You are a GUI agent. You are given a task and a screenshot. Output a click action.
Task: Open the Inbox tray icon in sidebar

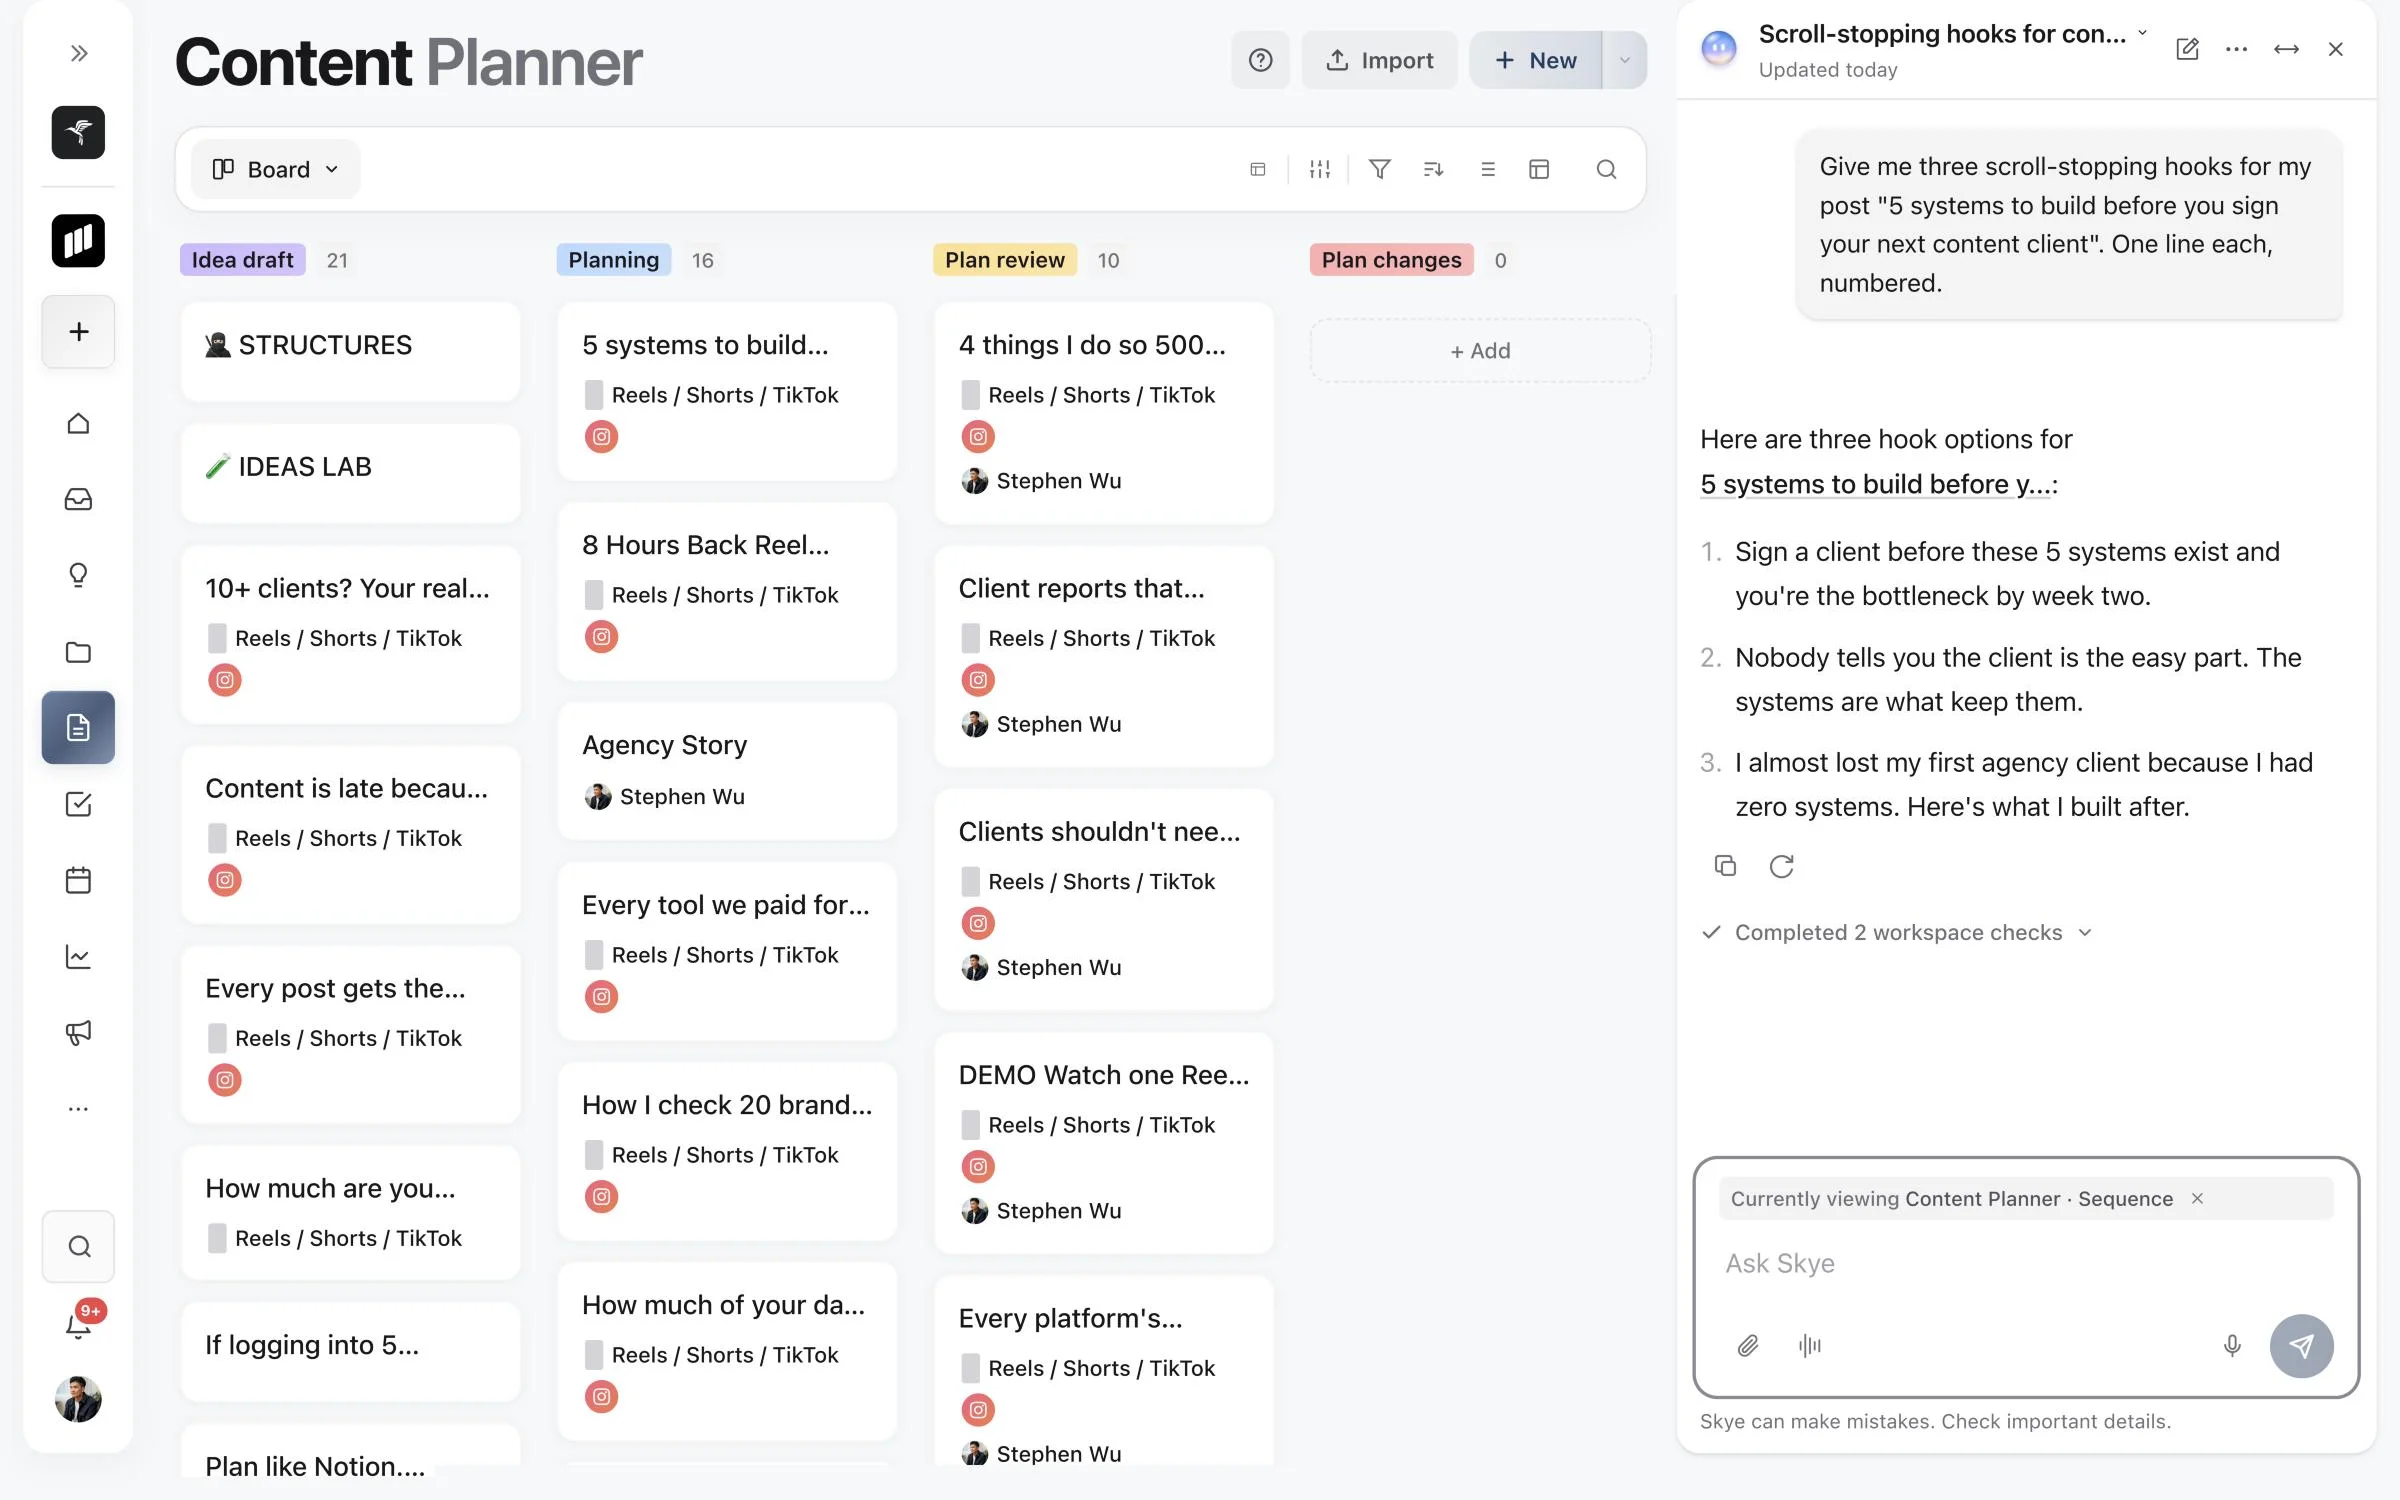coord(78,499)
